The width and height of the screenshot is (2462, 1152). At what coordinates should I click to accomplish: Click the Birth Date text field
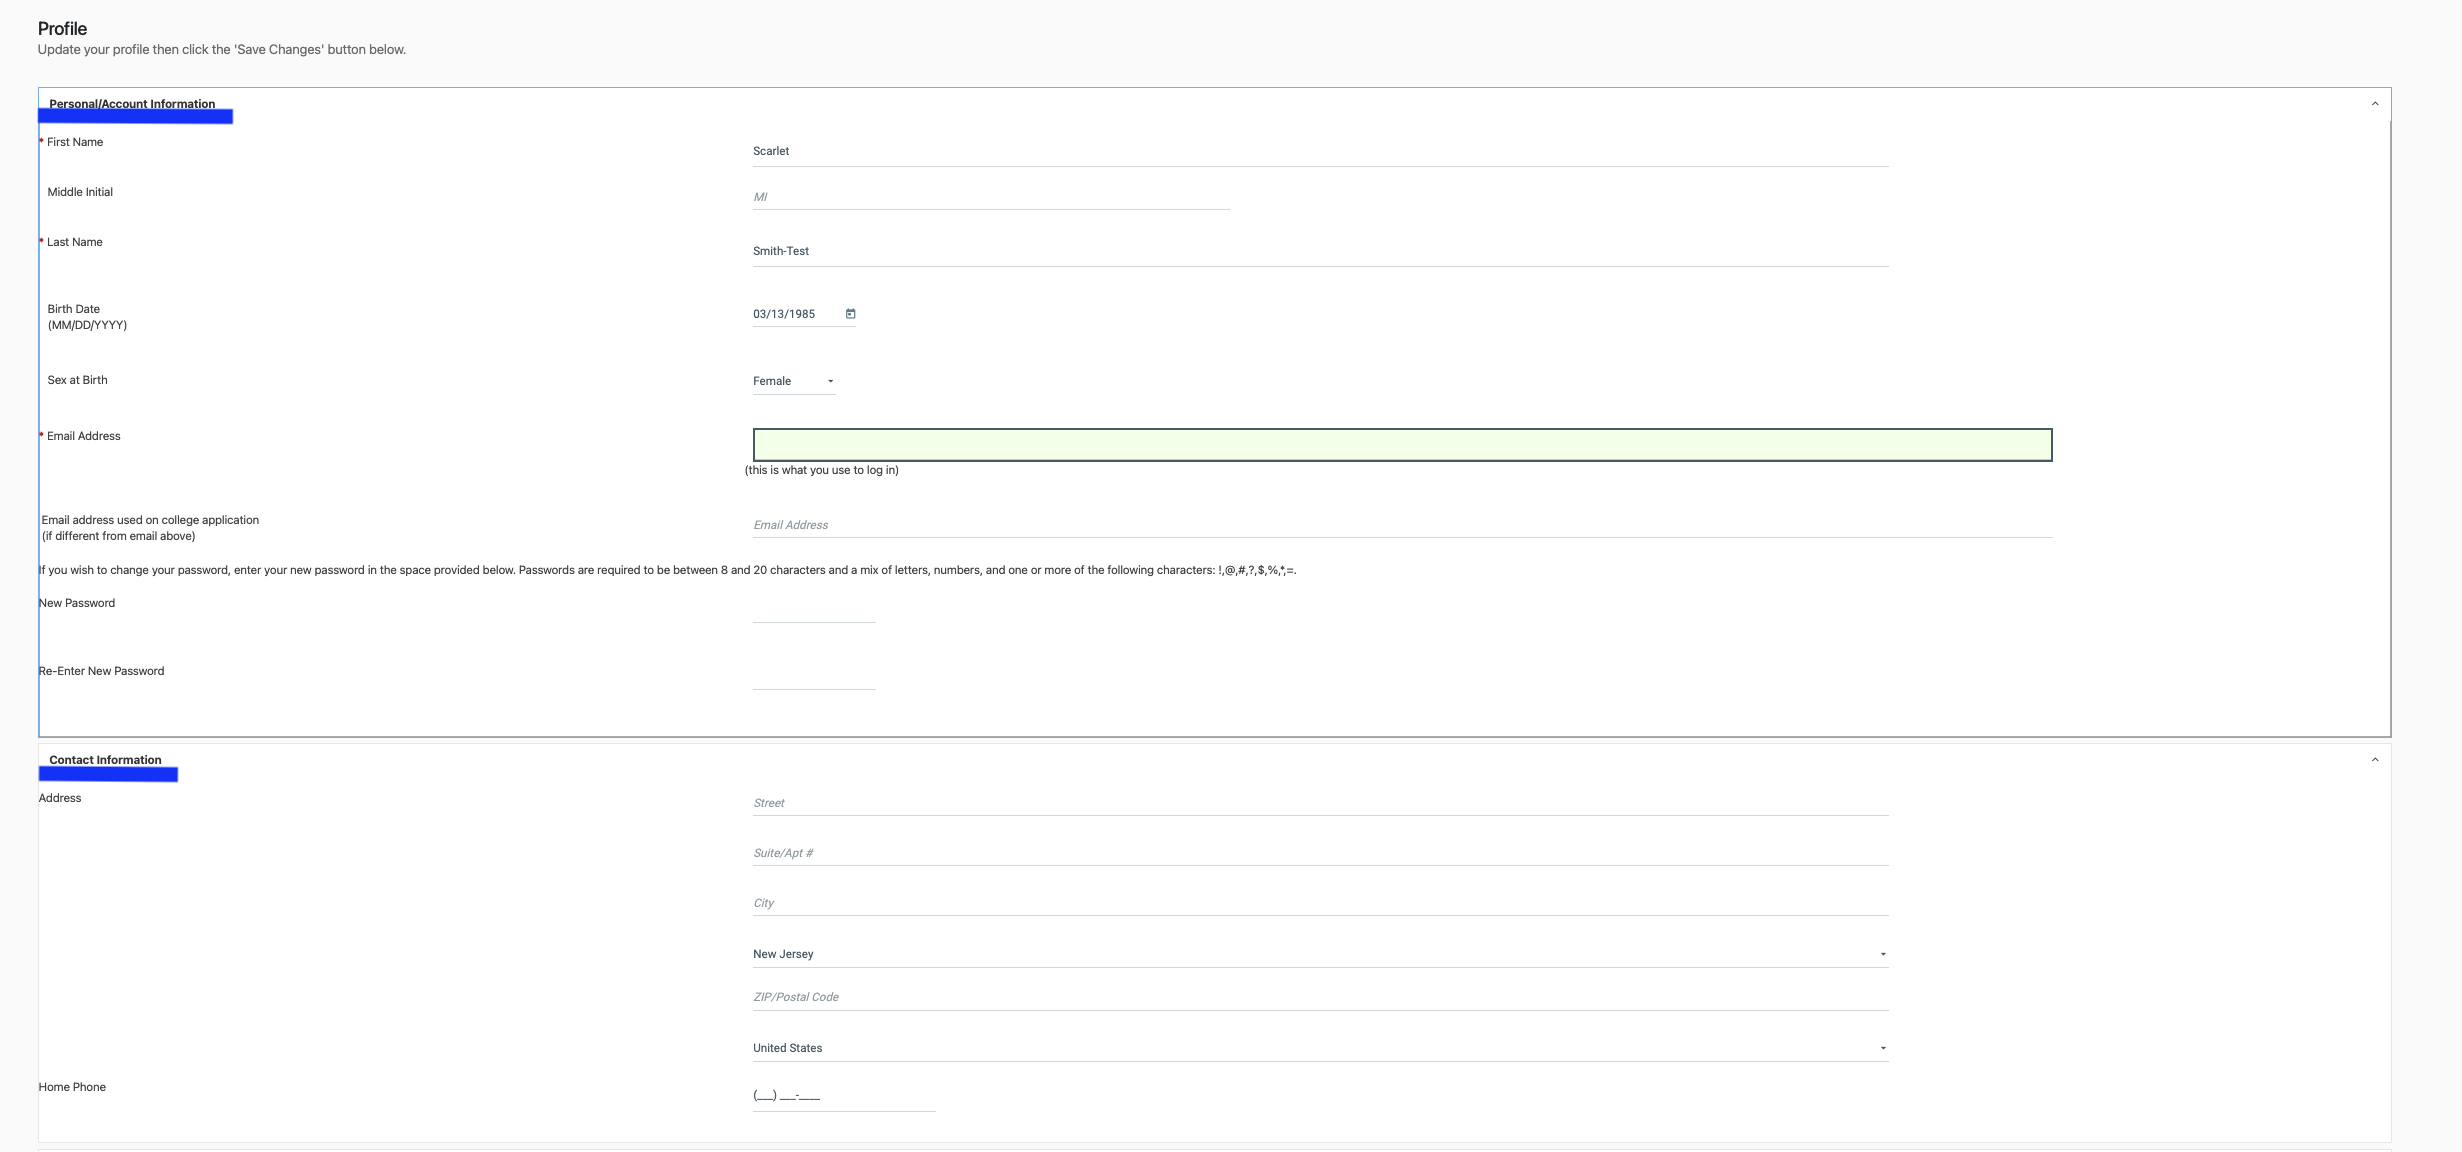pos(795,314)
